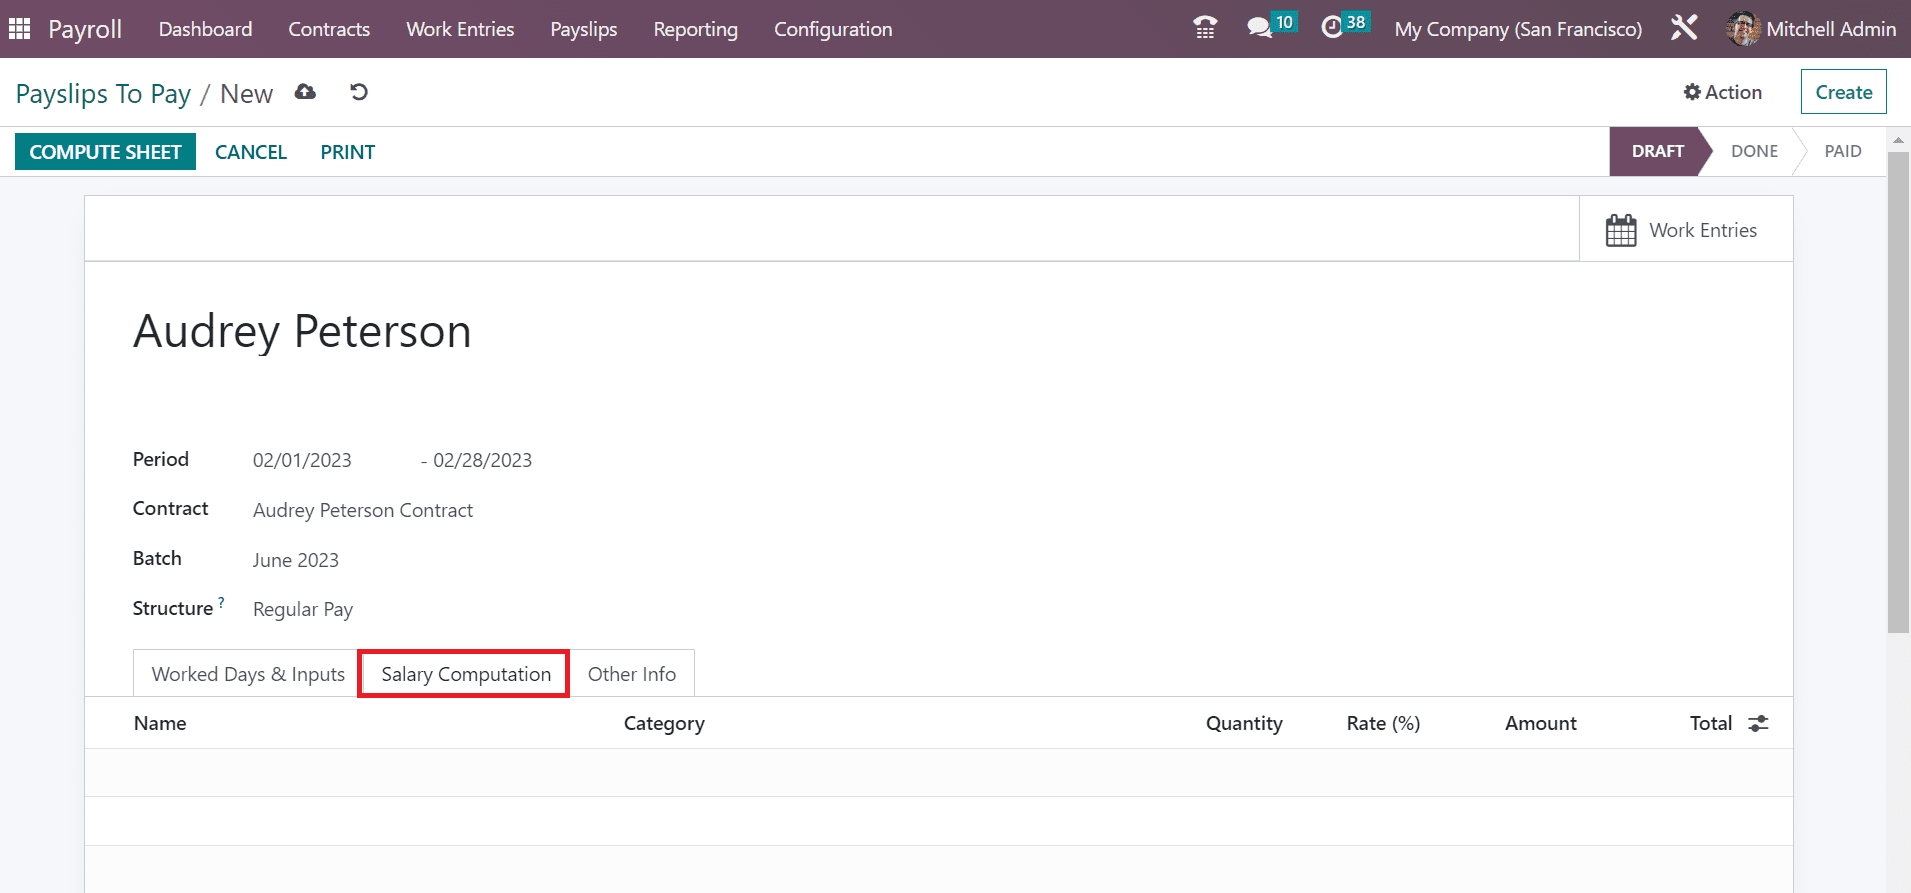
Task: Discard changes with the undo icon
Action: pos(359,92)
